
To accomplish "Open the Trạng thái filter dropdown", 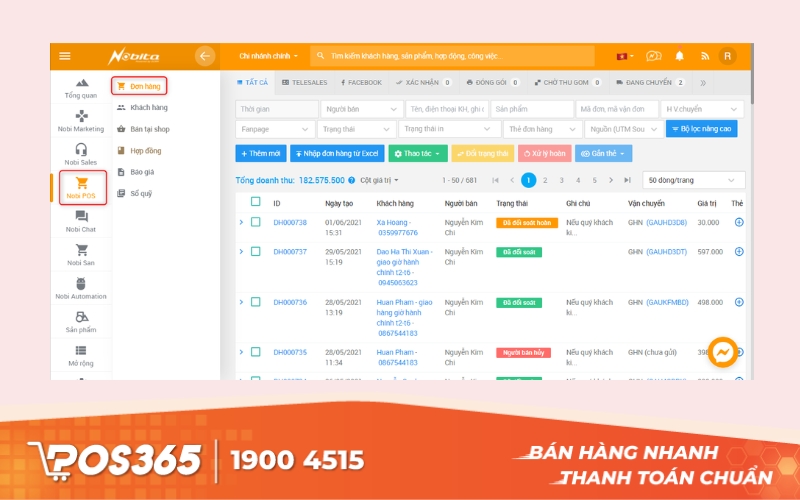I will pos(356,129).
